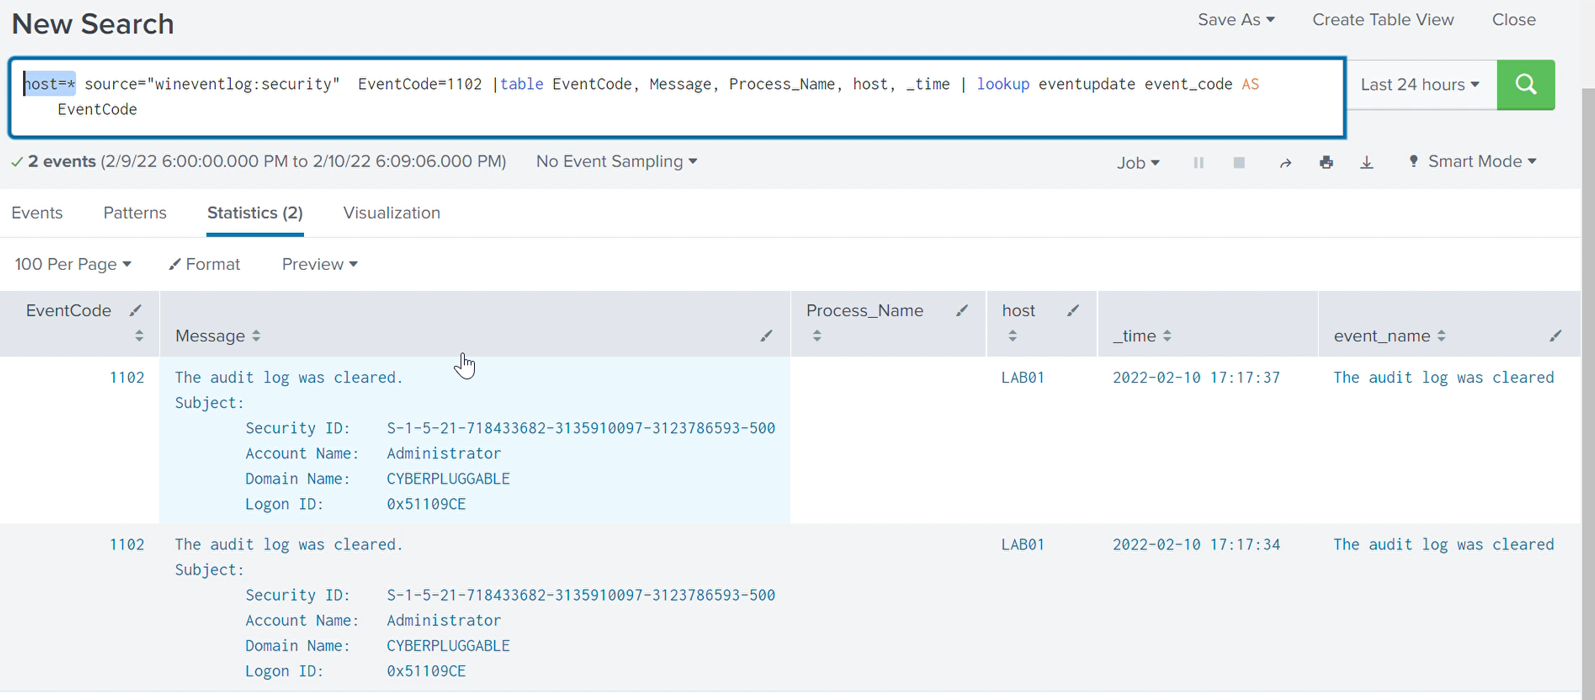Click into the search query input
The width and height of the screenshot is (1595, 700).
[x=677, y=97]
